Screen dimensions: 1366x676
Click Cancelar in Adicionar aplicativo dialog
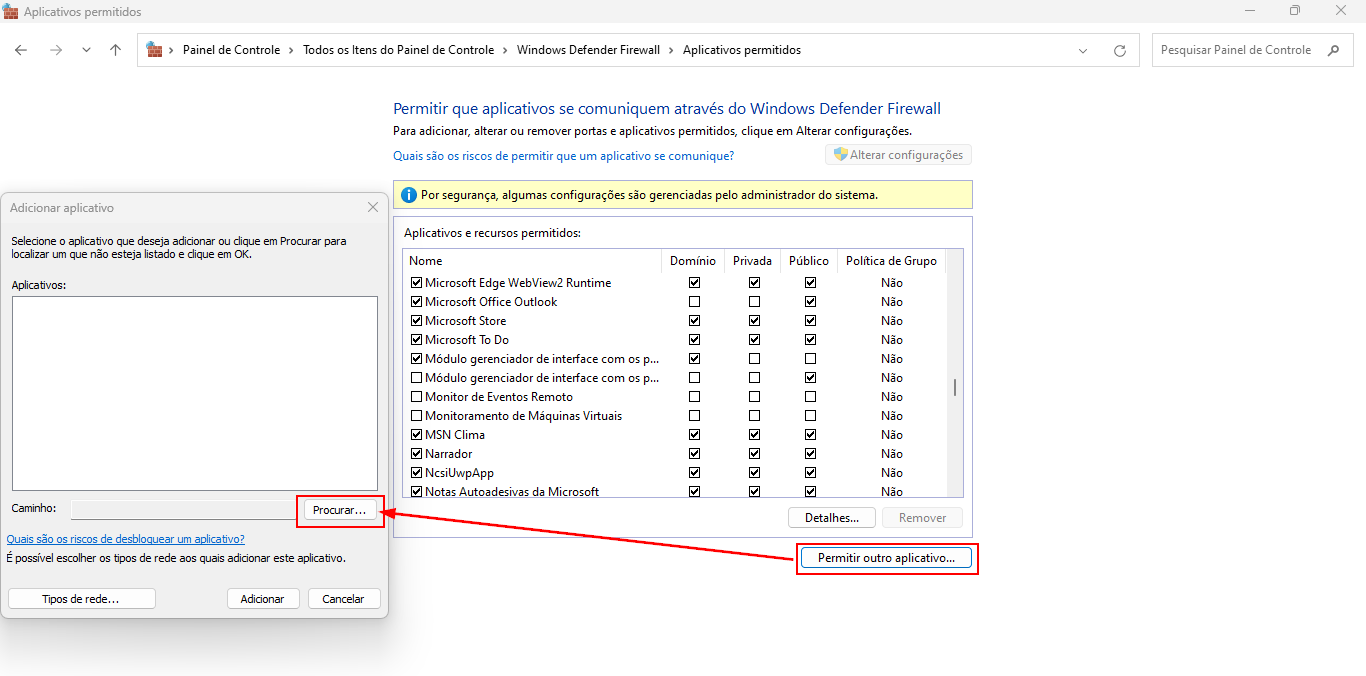tap(344, 599)
